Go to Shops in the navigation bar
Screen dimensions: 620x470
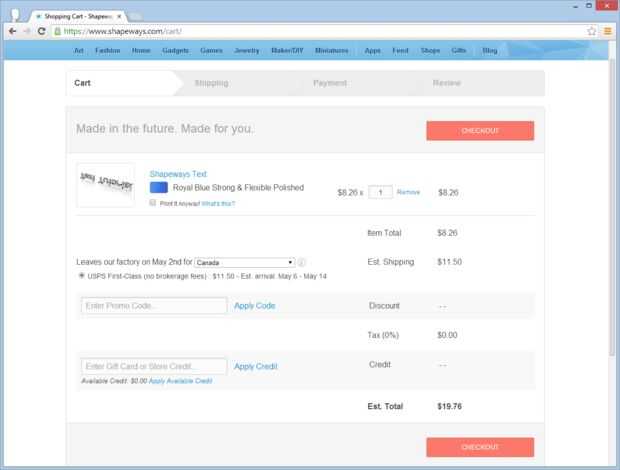pos(430,51)
